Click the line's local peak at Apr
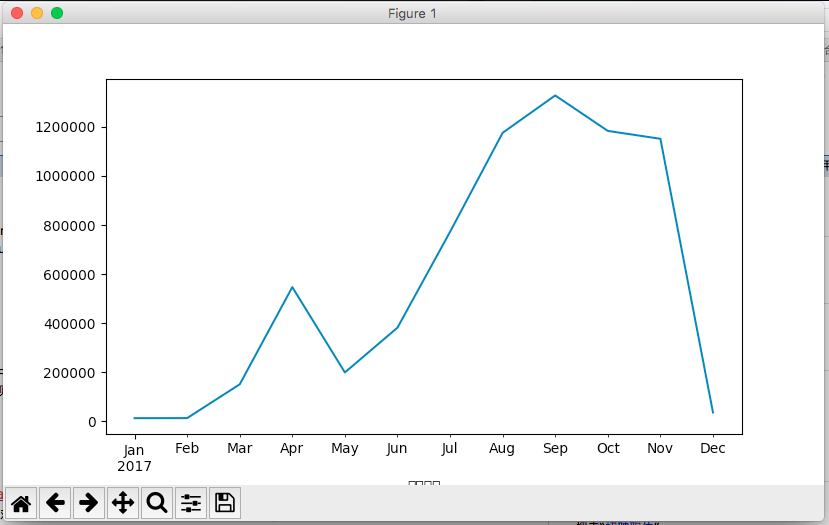 coord(292,287)
